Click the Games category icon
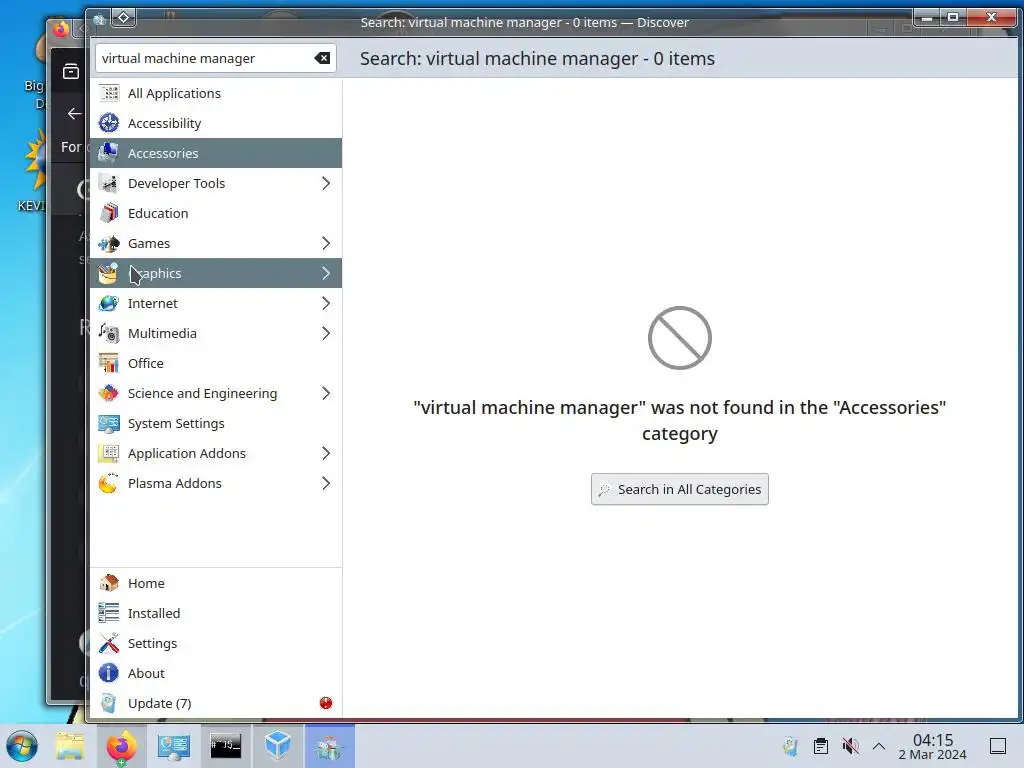 click(x=109, y=244)
